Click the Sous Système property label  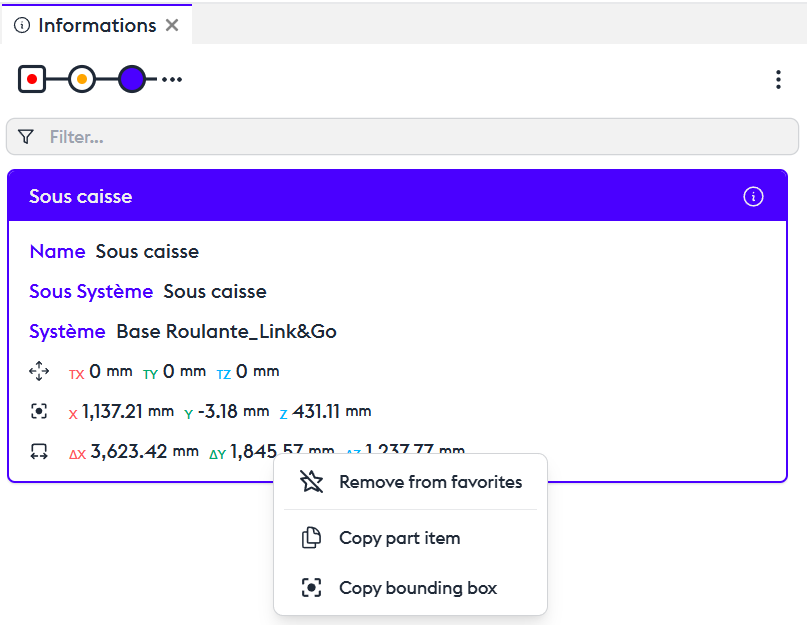(x=91, y=292)
